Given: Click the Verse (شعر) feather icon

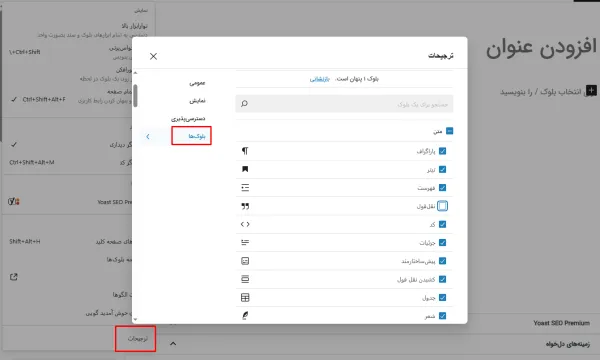Looking at the screenshot, I should [245, 316].
